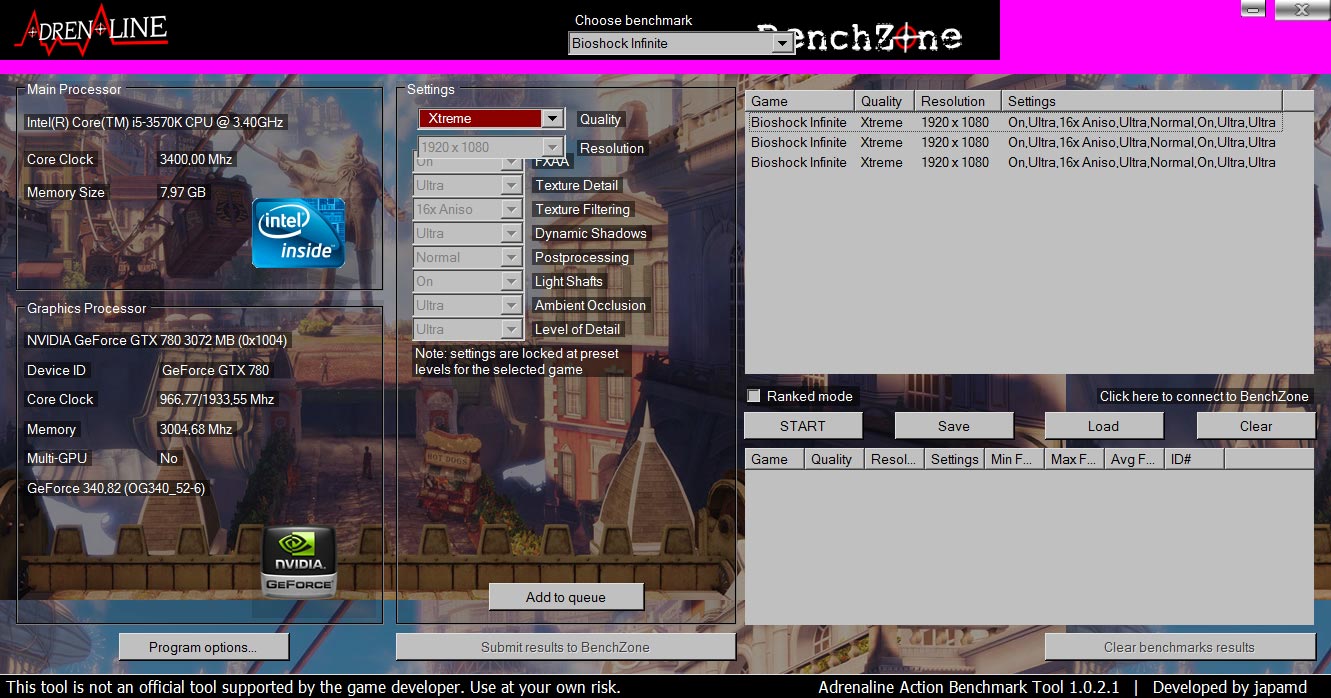Click Add to queue button
This screenshot has width=1331, height=698.
[565, 597]
